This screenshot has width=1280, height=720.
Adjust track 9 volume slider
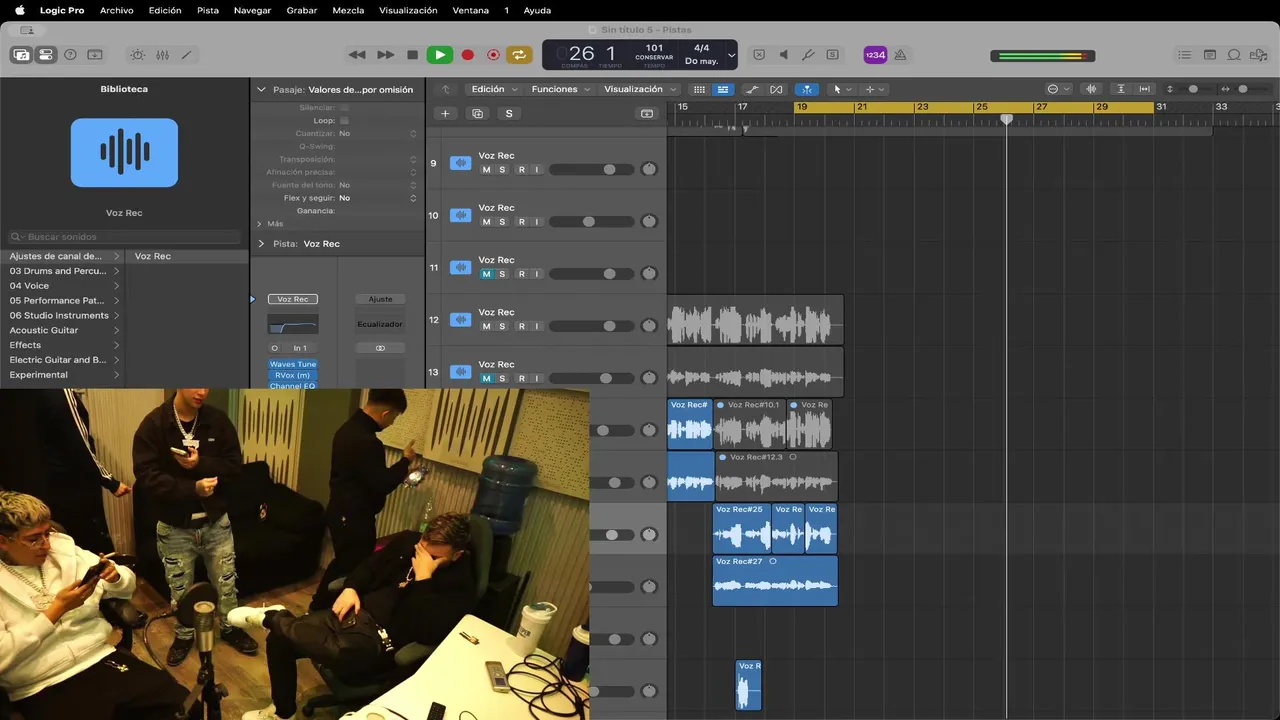coord(591,170)
